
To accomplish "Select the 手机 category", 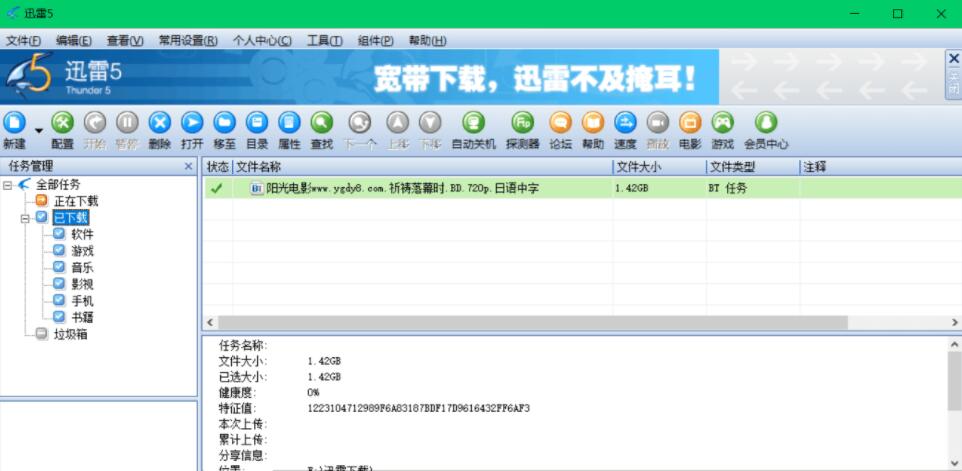I will pos(82,301).
